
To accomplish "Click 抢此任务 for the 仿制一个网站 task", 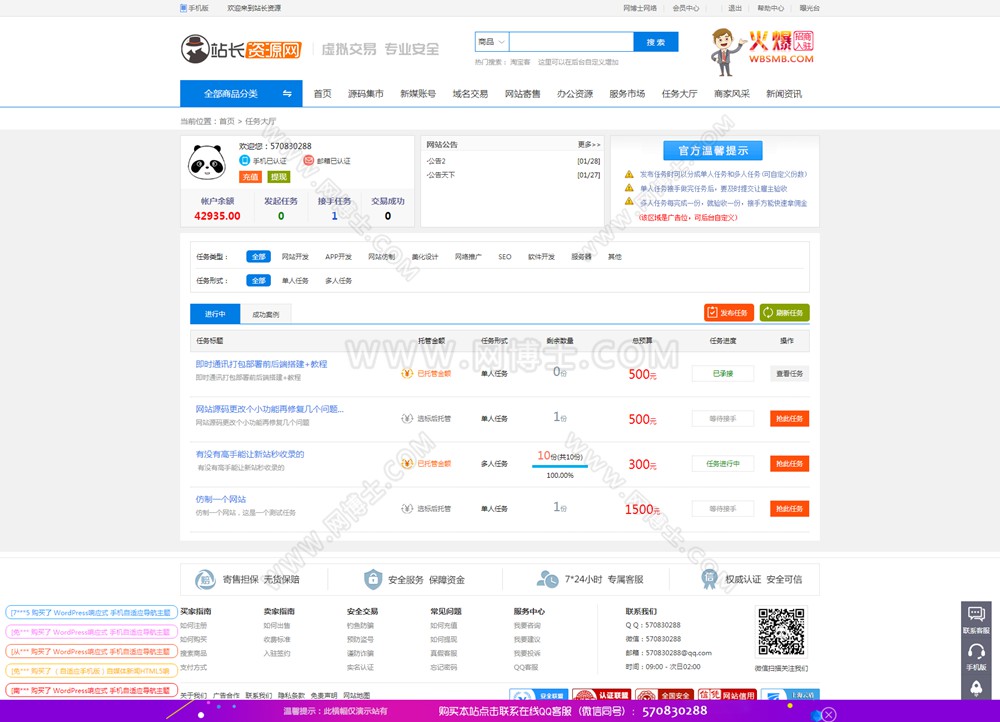I will (790, 508).
